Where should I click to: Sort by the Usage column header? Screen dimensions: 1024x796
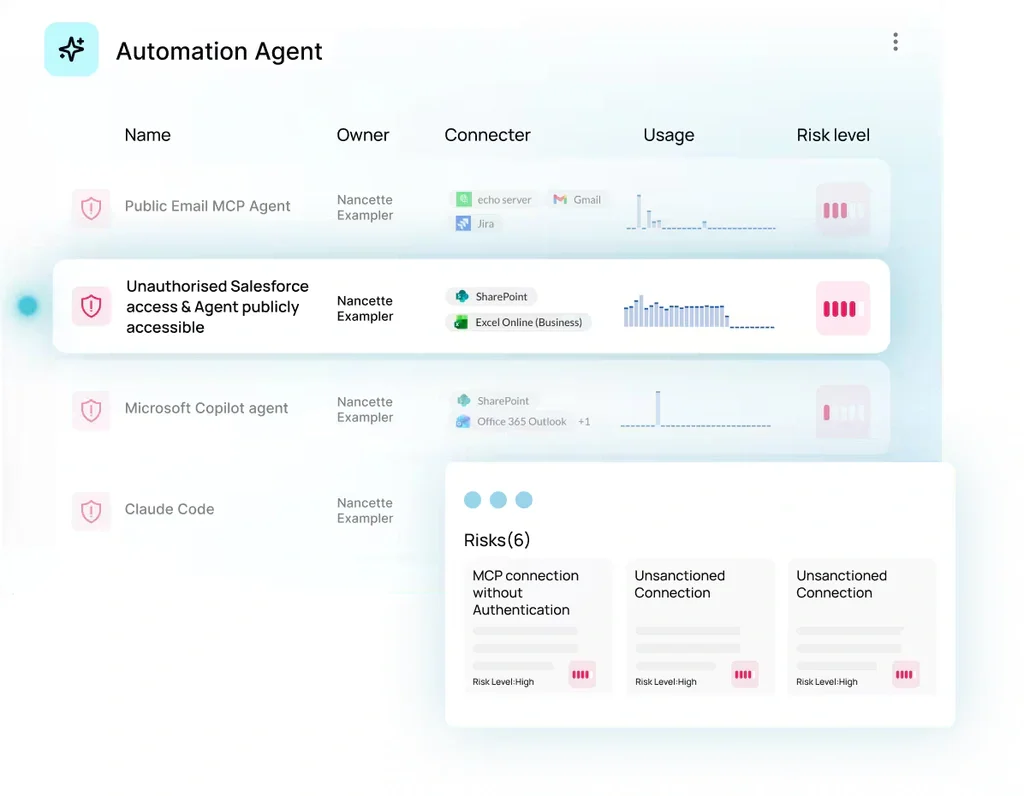(x=669, y=135)
